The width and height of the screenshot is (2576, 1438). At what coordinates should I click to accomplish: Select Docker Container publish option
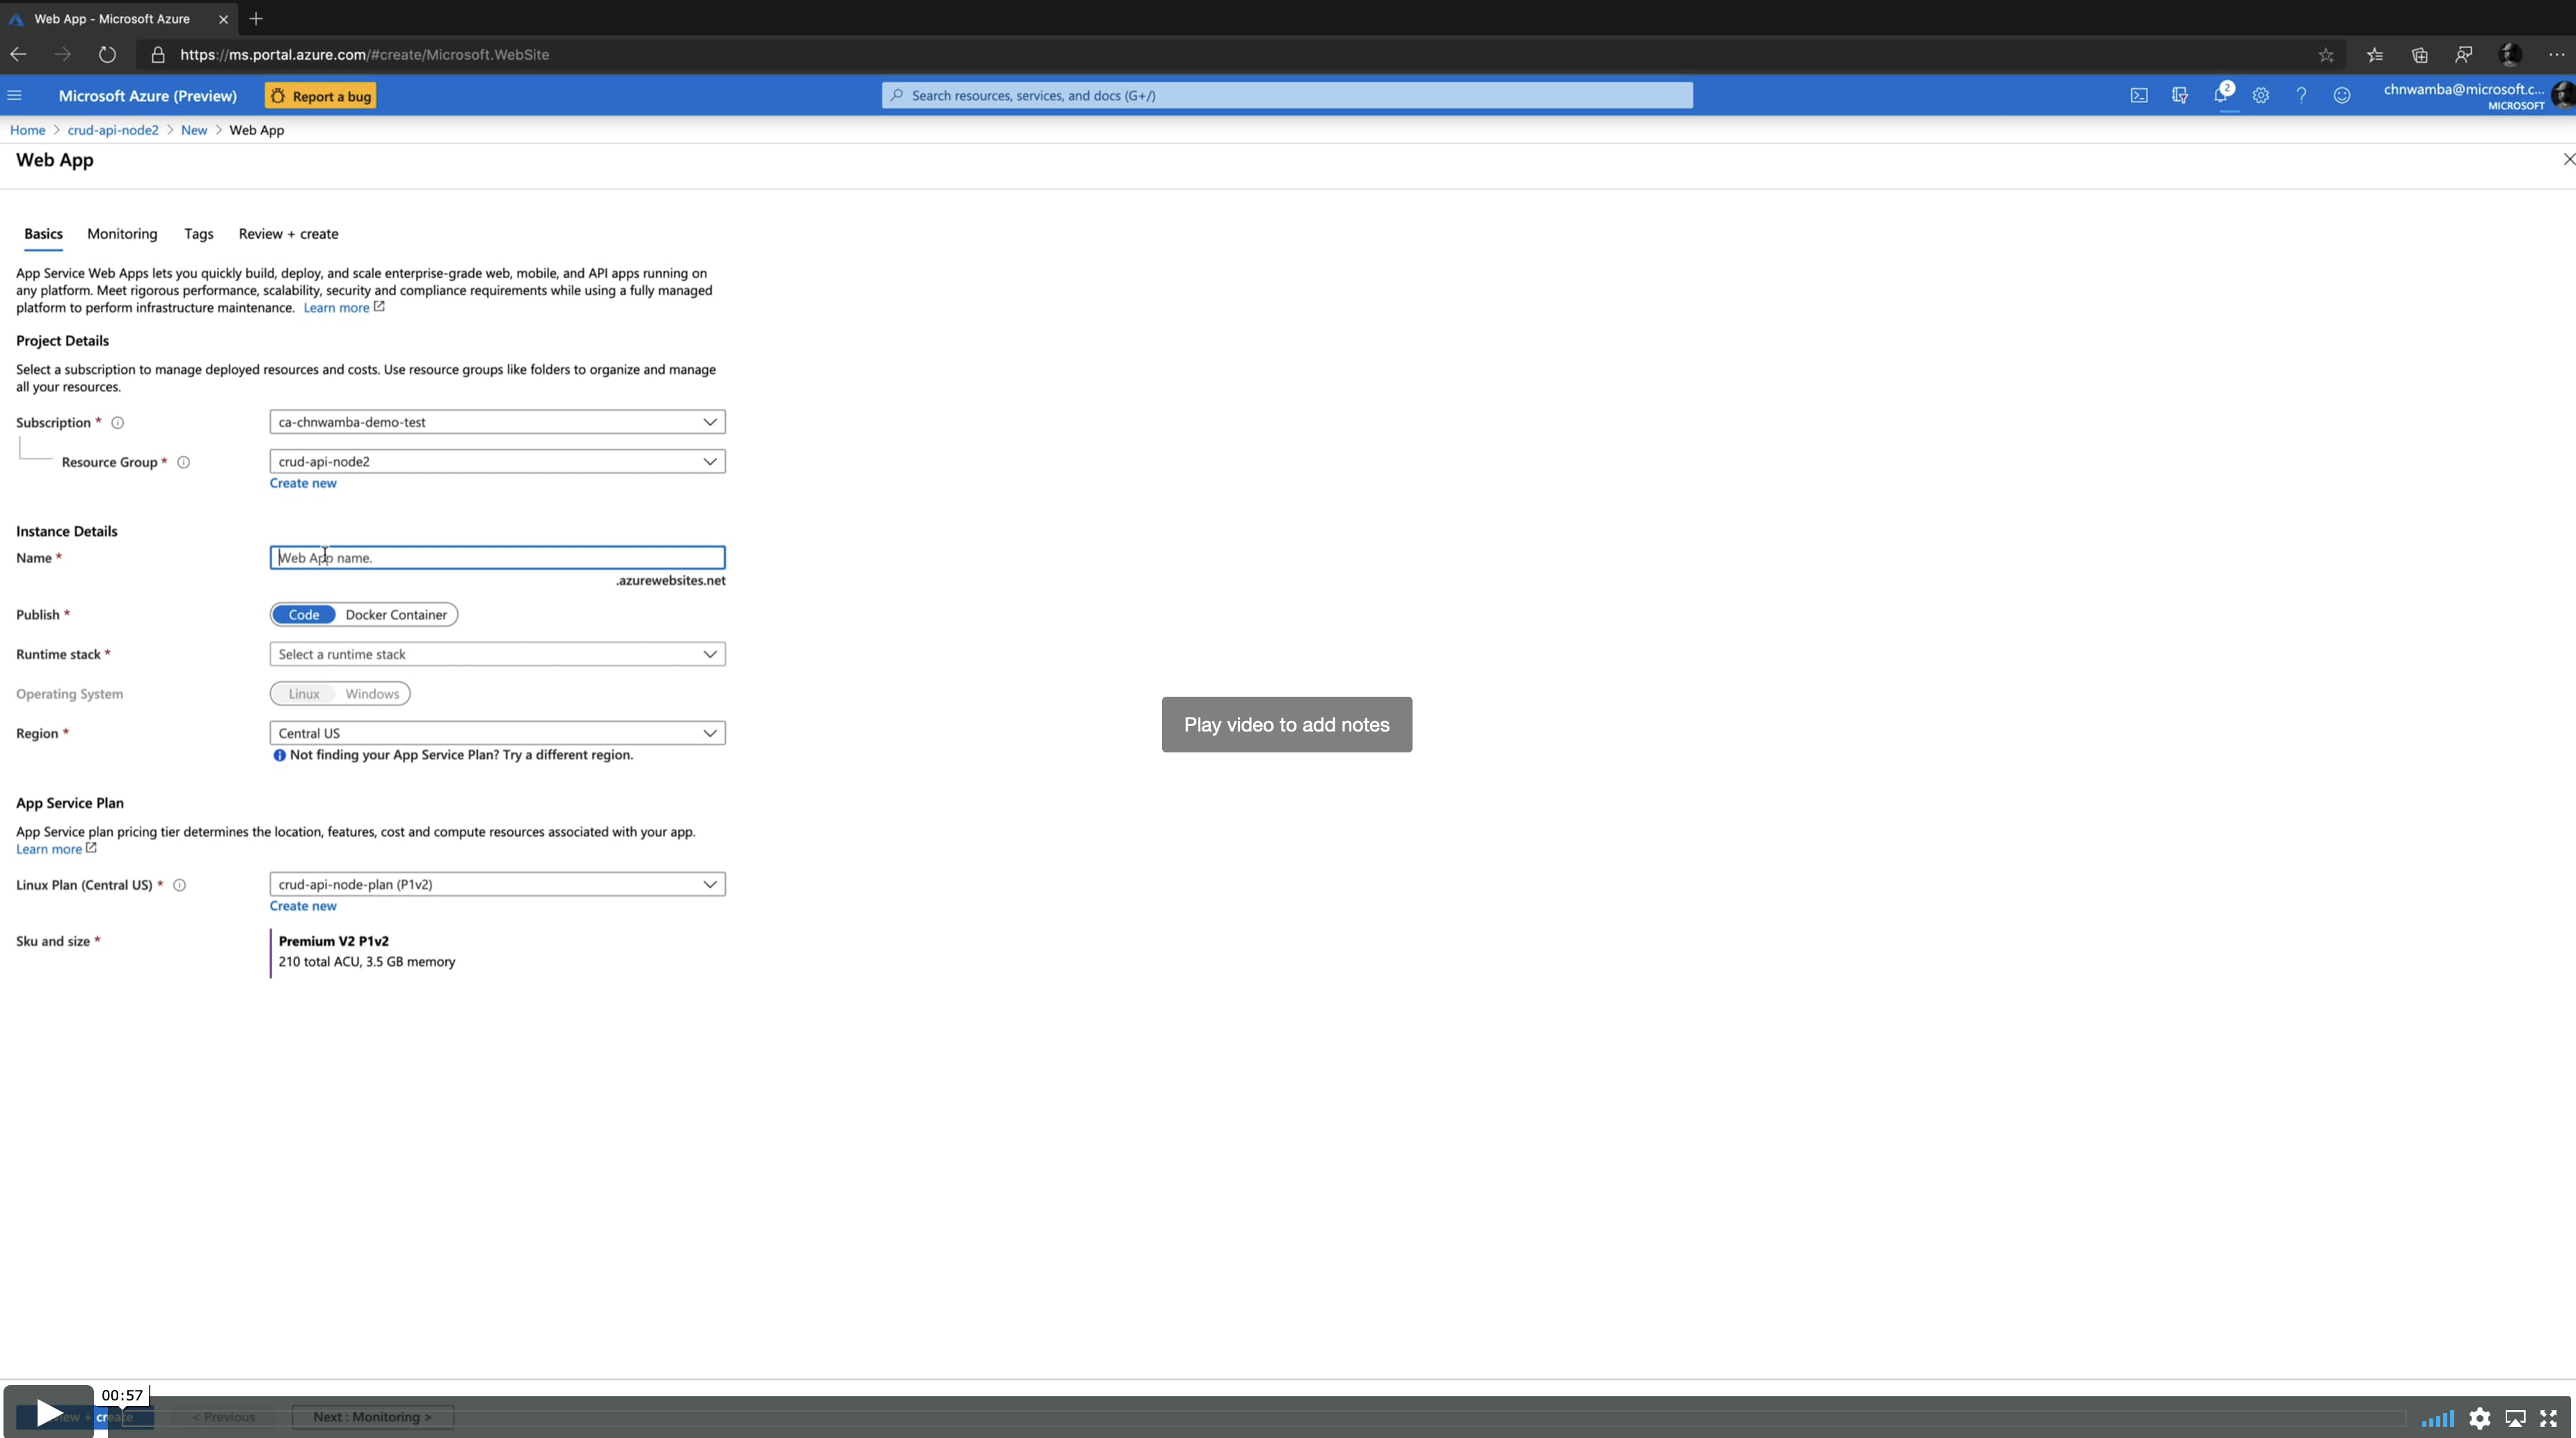396,614
